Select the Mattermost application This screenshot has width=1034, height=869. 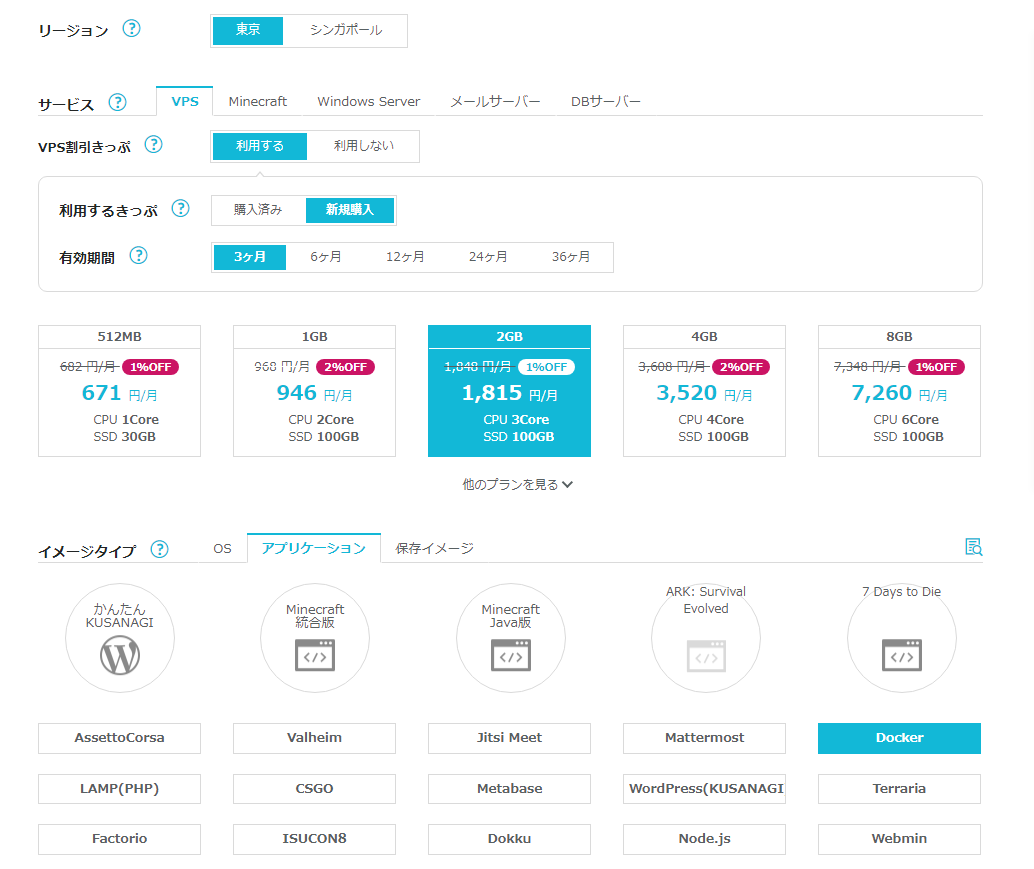click(x=704, y=738)
